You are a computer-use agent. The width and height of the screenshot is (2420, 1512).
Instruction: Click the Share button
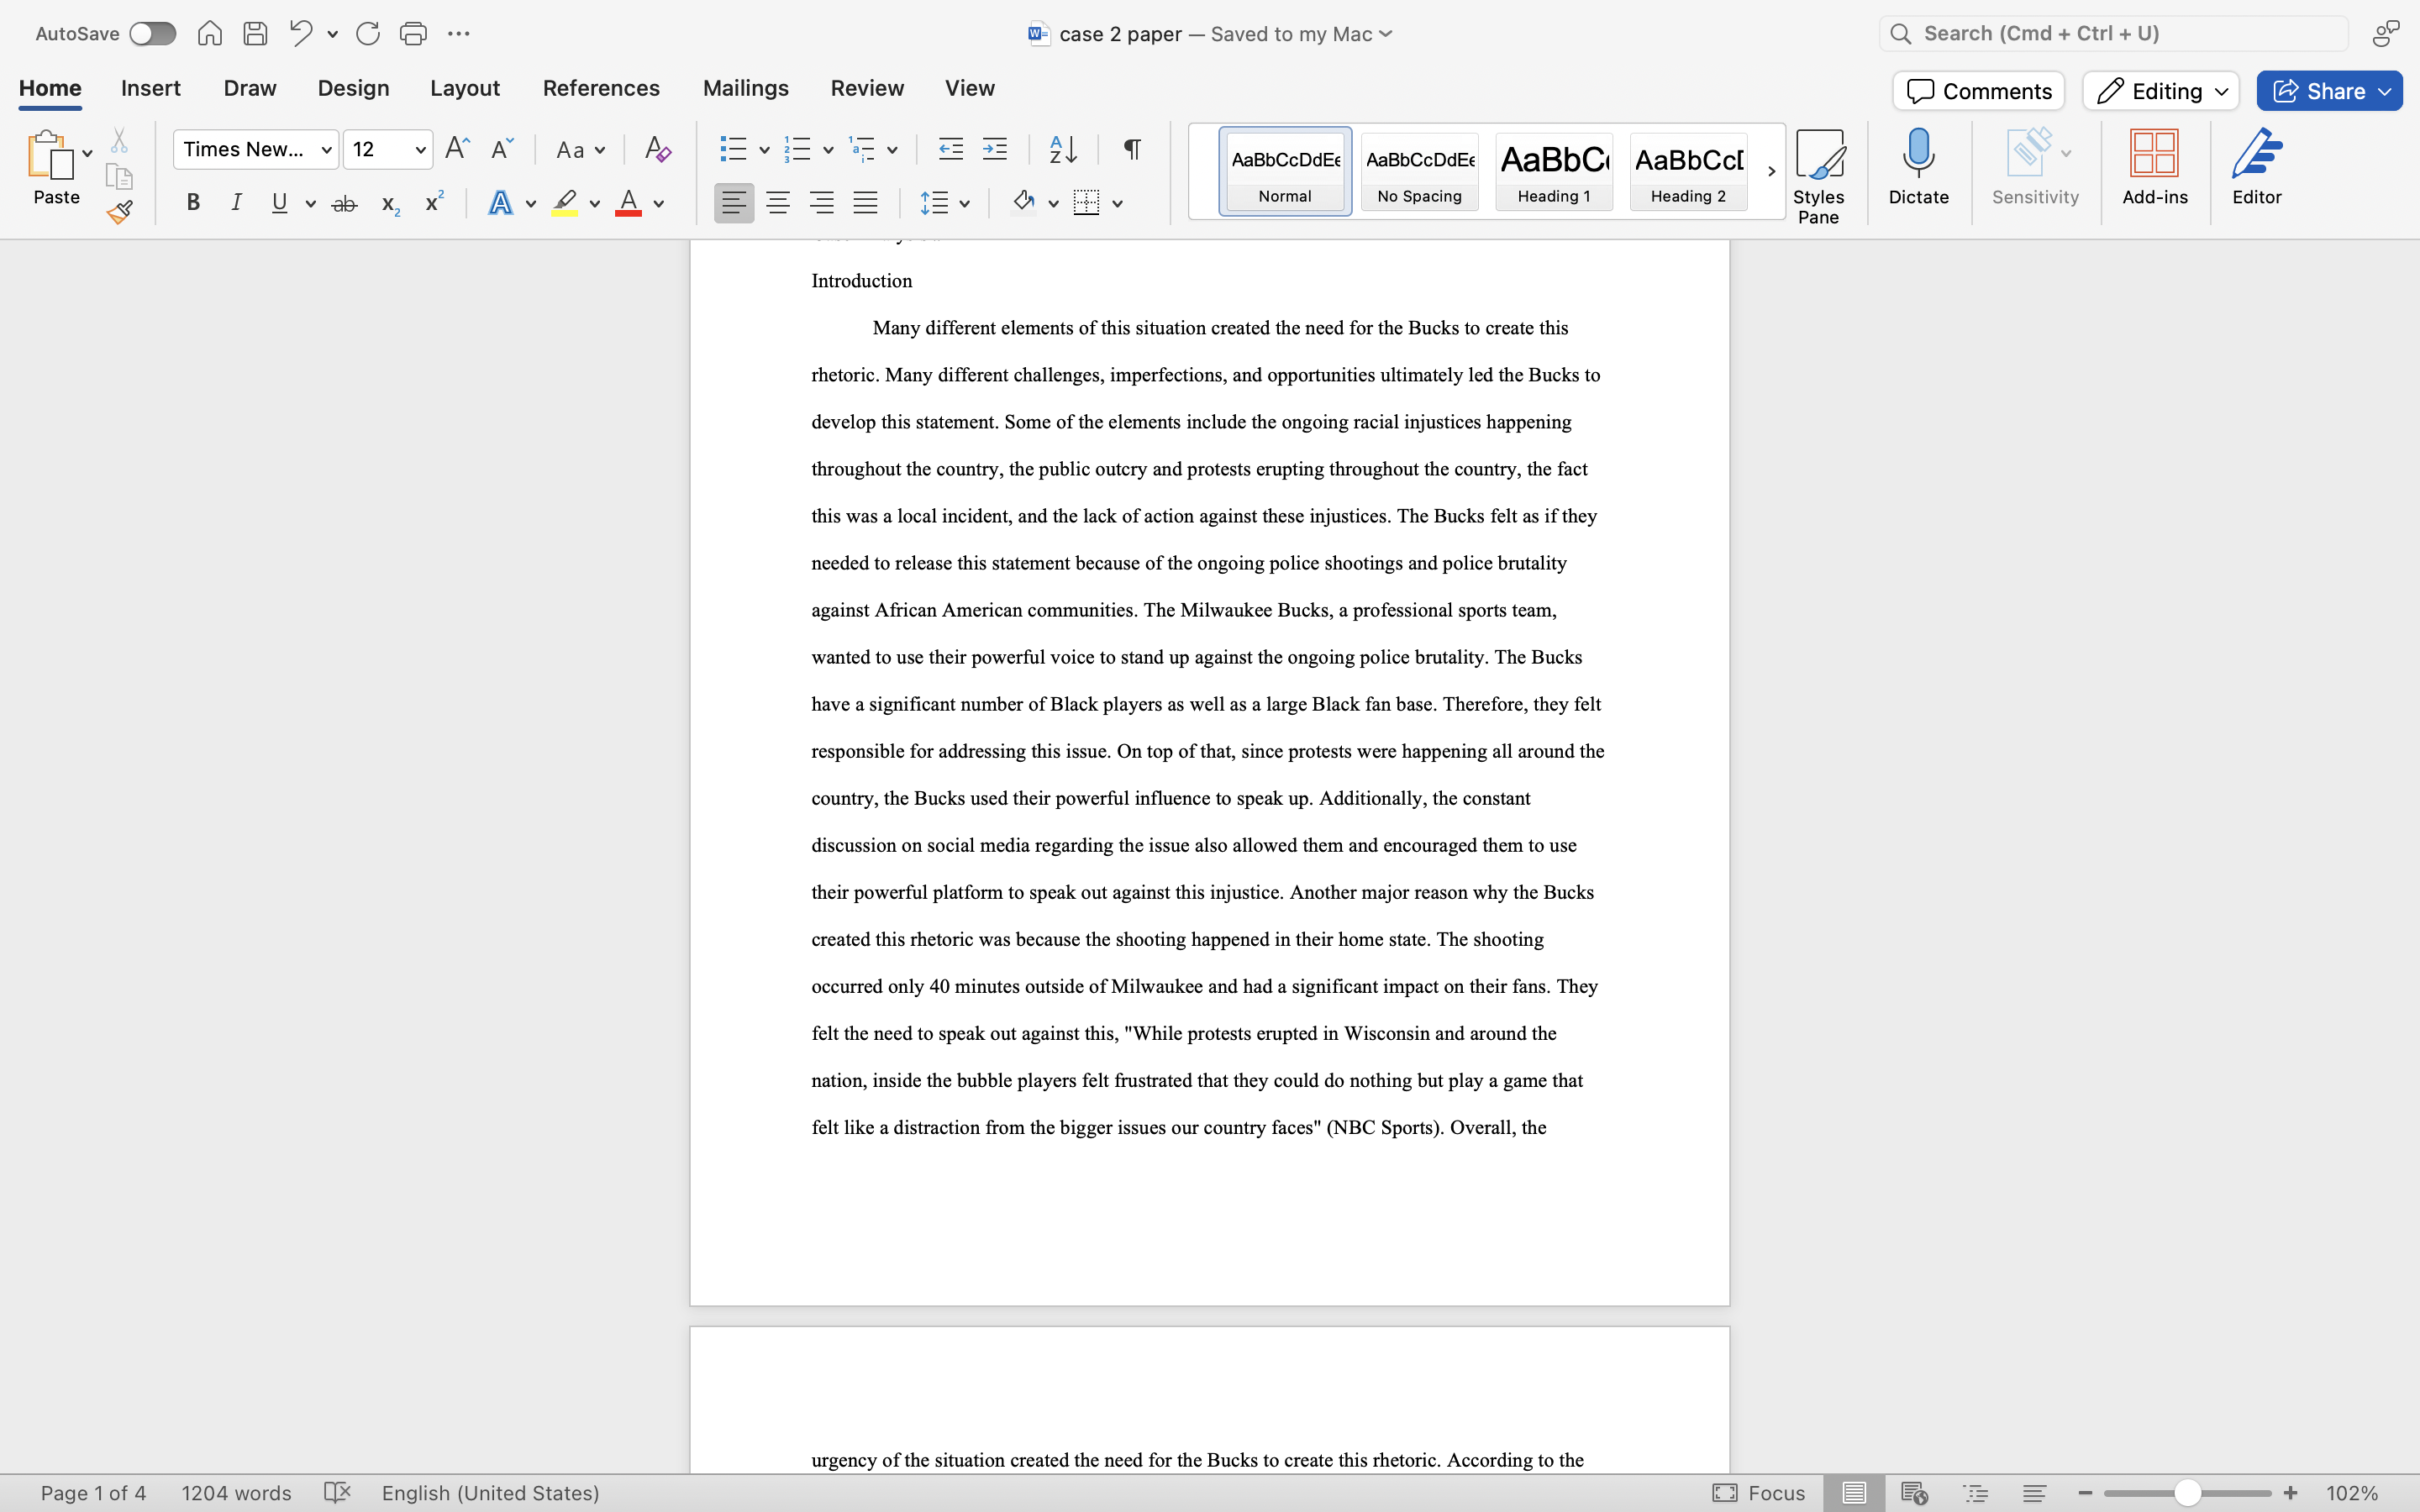[x=2328, y=90]
